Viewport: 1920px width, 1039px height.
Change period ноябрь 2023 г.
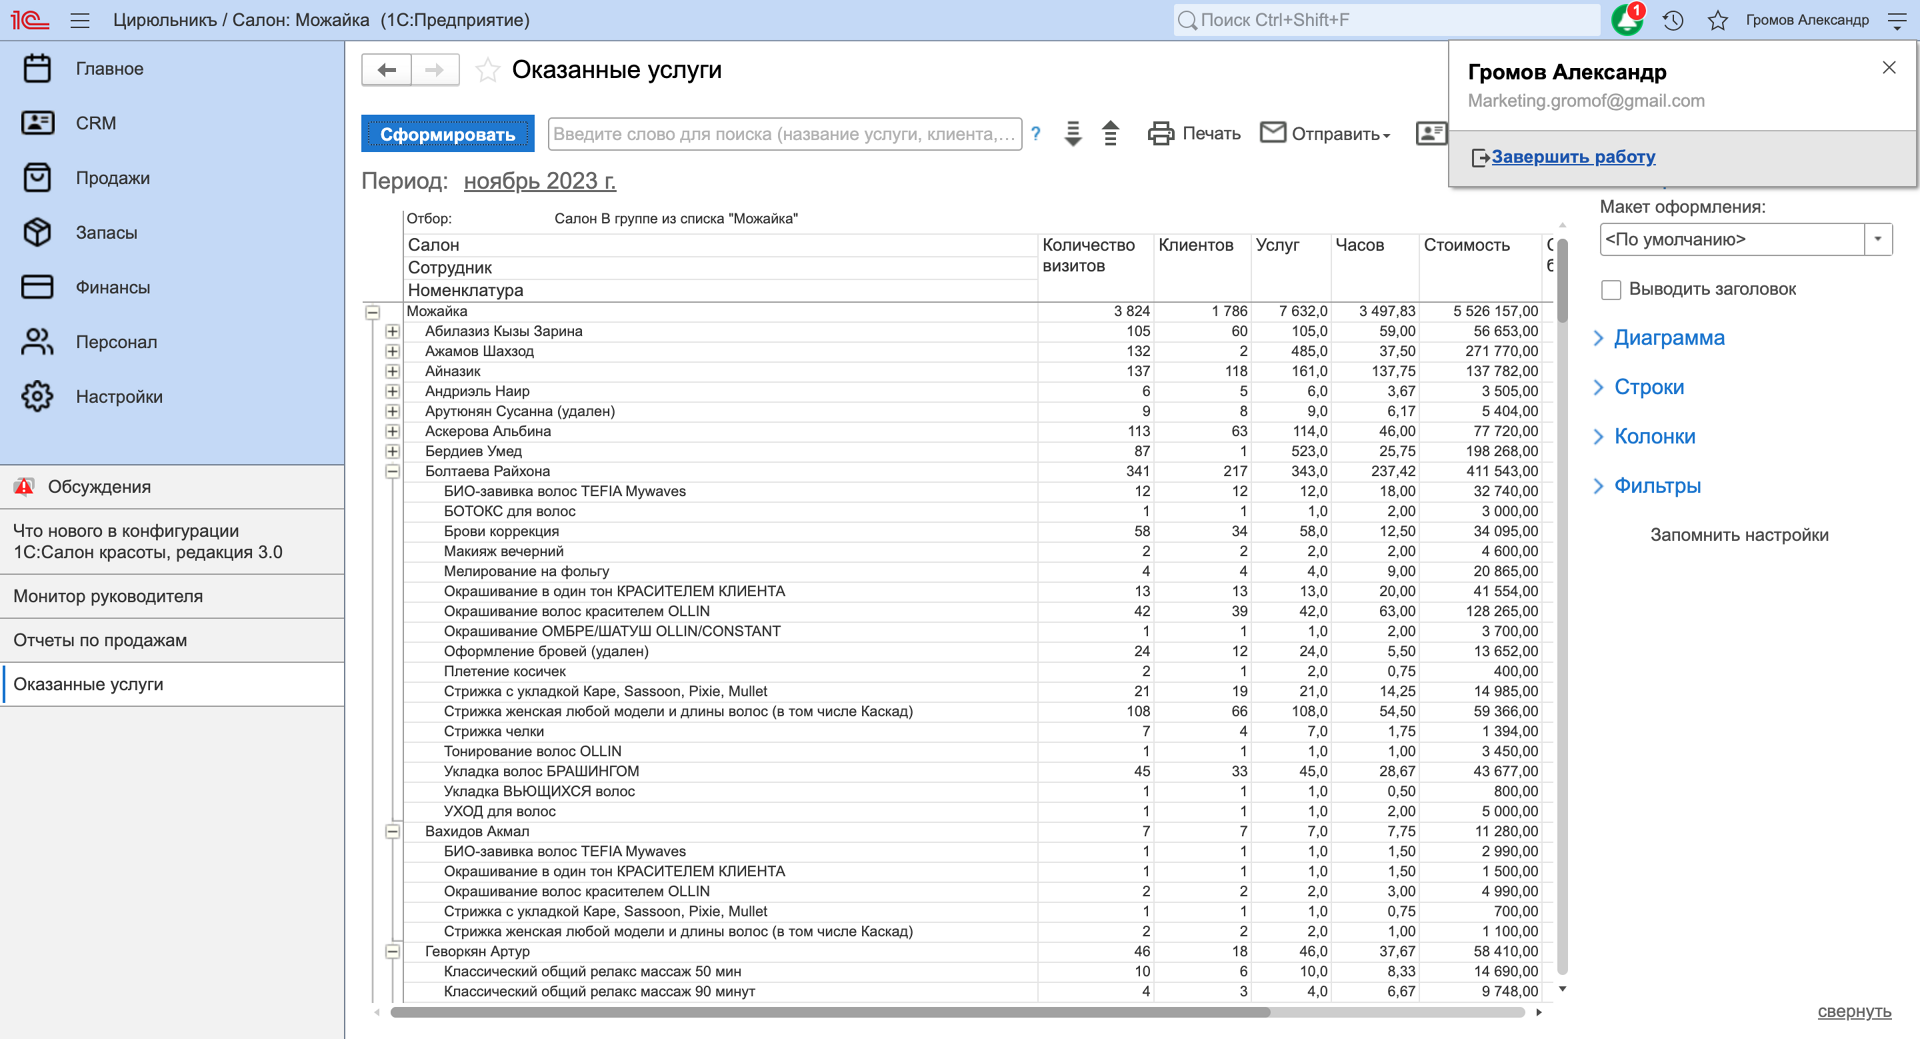click(x=540, y=181)
